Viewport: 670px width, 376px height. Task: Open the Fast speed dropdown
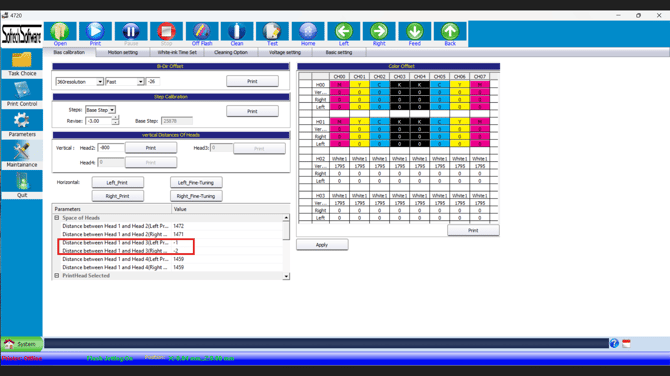pos(125,82)
